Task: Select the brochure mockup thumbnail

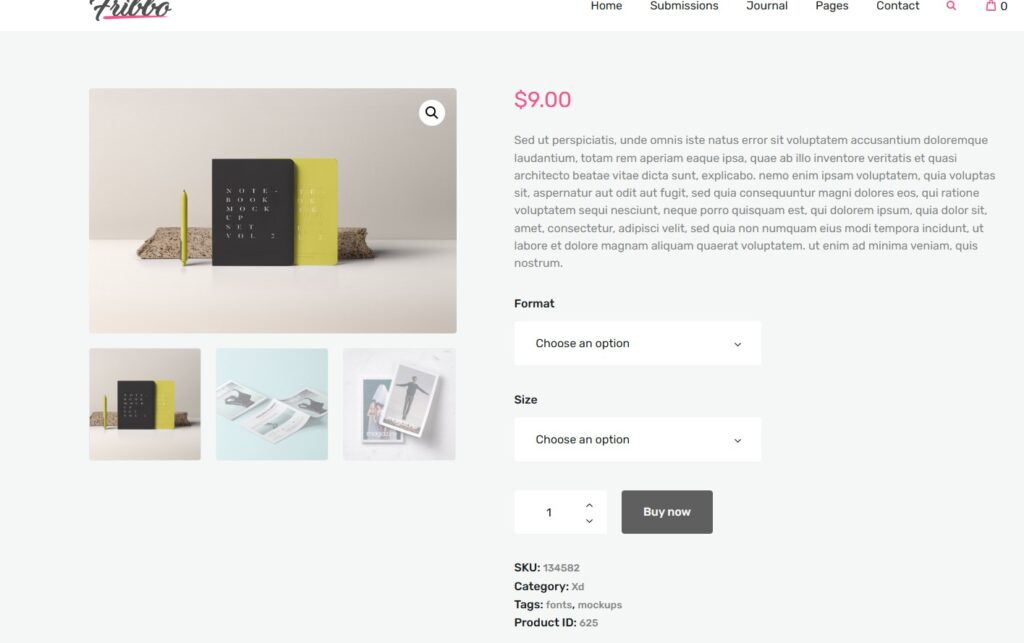Action: [272, 404]
